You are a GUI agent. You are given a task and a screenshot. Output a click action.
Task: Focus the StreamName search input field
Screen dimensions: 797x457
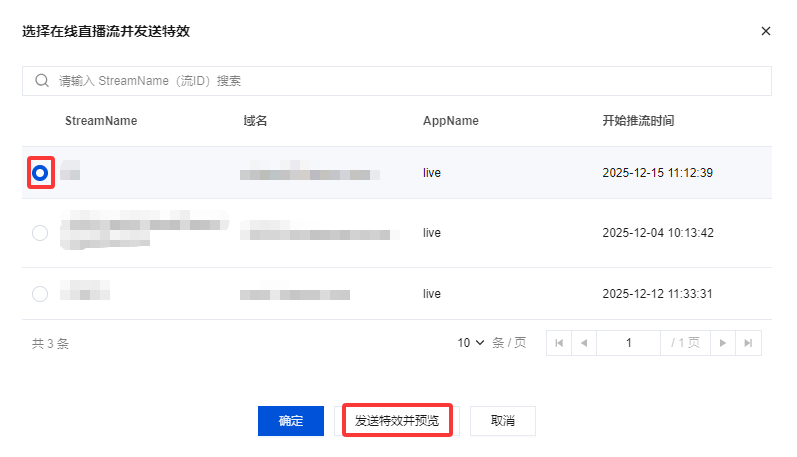point(400,81)
